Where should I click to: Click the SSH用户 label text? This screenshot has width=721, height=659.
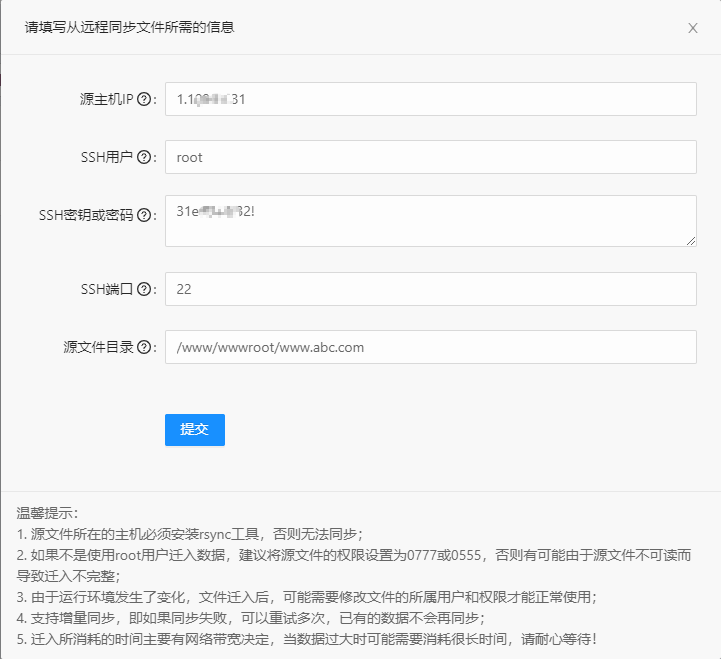pos(106,157)
